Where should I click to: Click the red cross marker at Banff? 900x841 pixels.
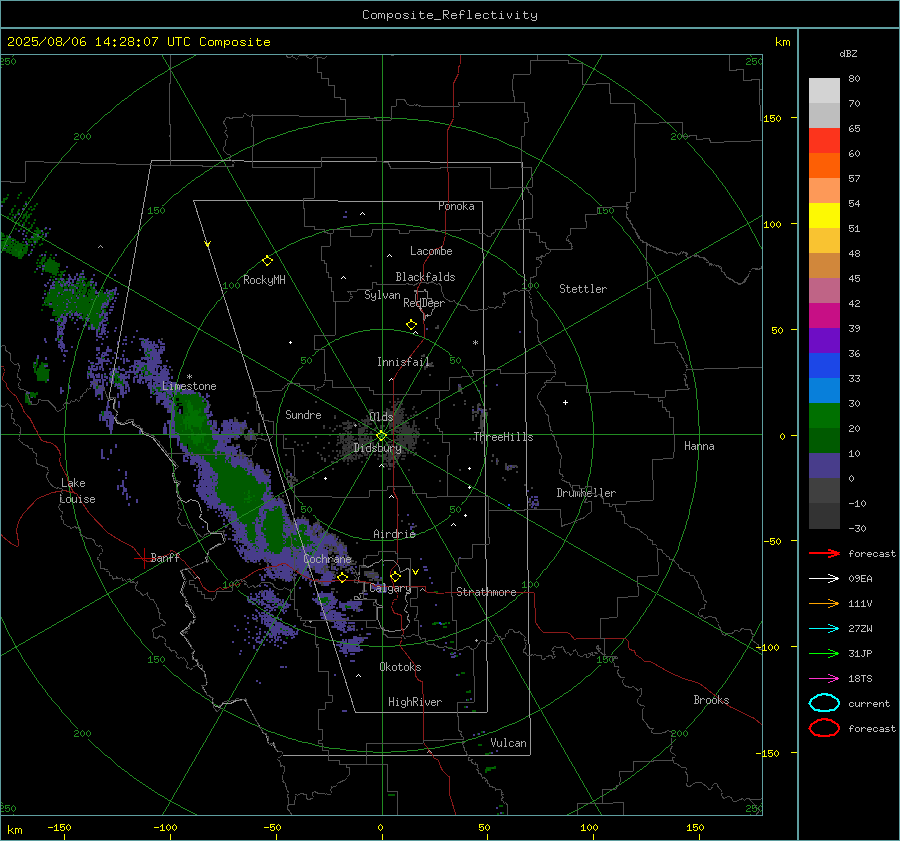[142, 558]
